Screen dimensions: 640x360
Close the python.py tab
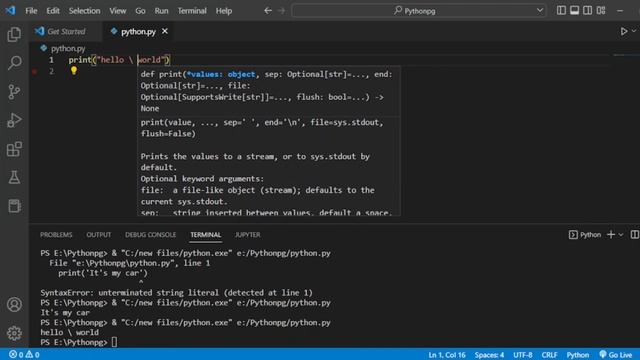tap(165, 31)
